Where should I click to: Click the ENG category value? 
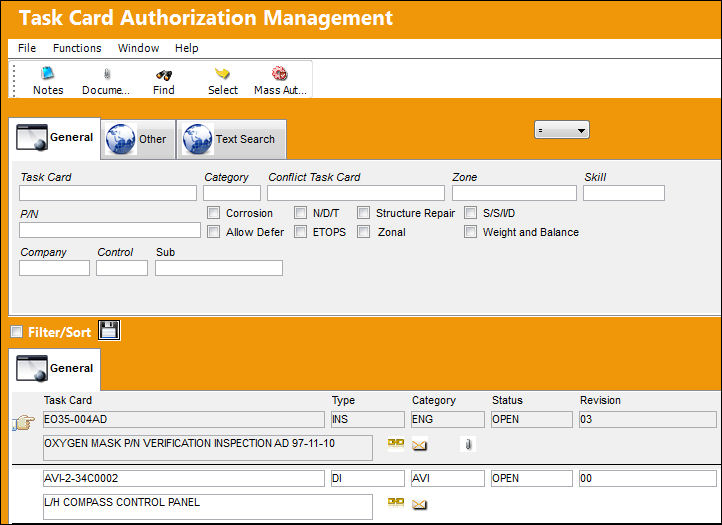coord(448,420)
